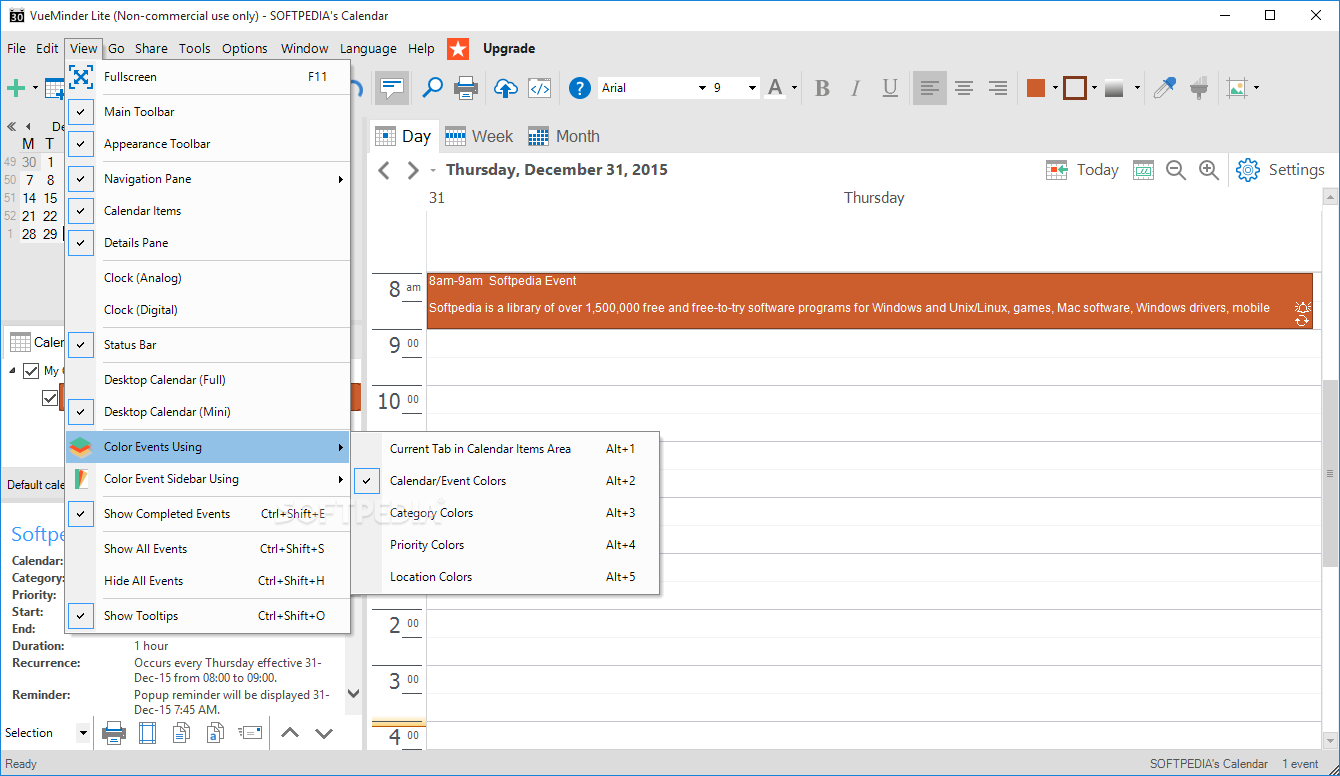
Task: Expand Color Event Sidebar Using submenu
Action: click(208, 479)
